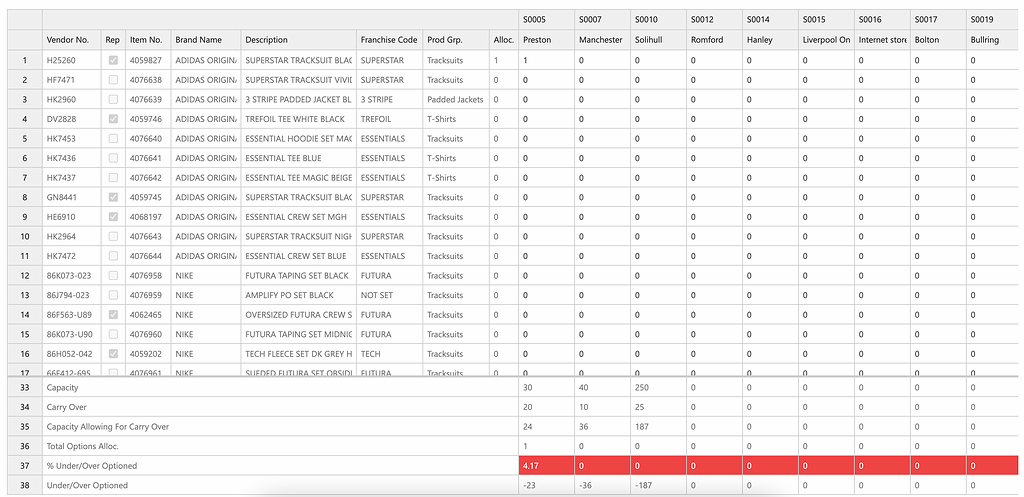Click the S0005 store code header
1024x497 pixels.
(x=546, y=20)
